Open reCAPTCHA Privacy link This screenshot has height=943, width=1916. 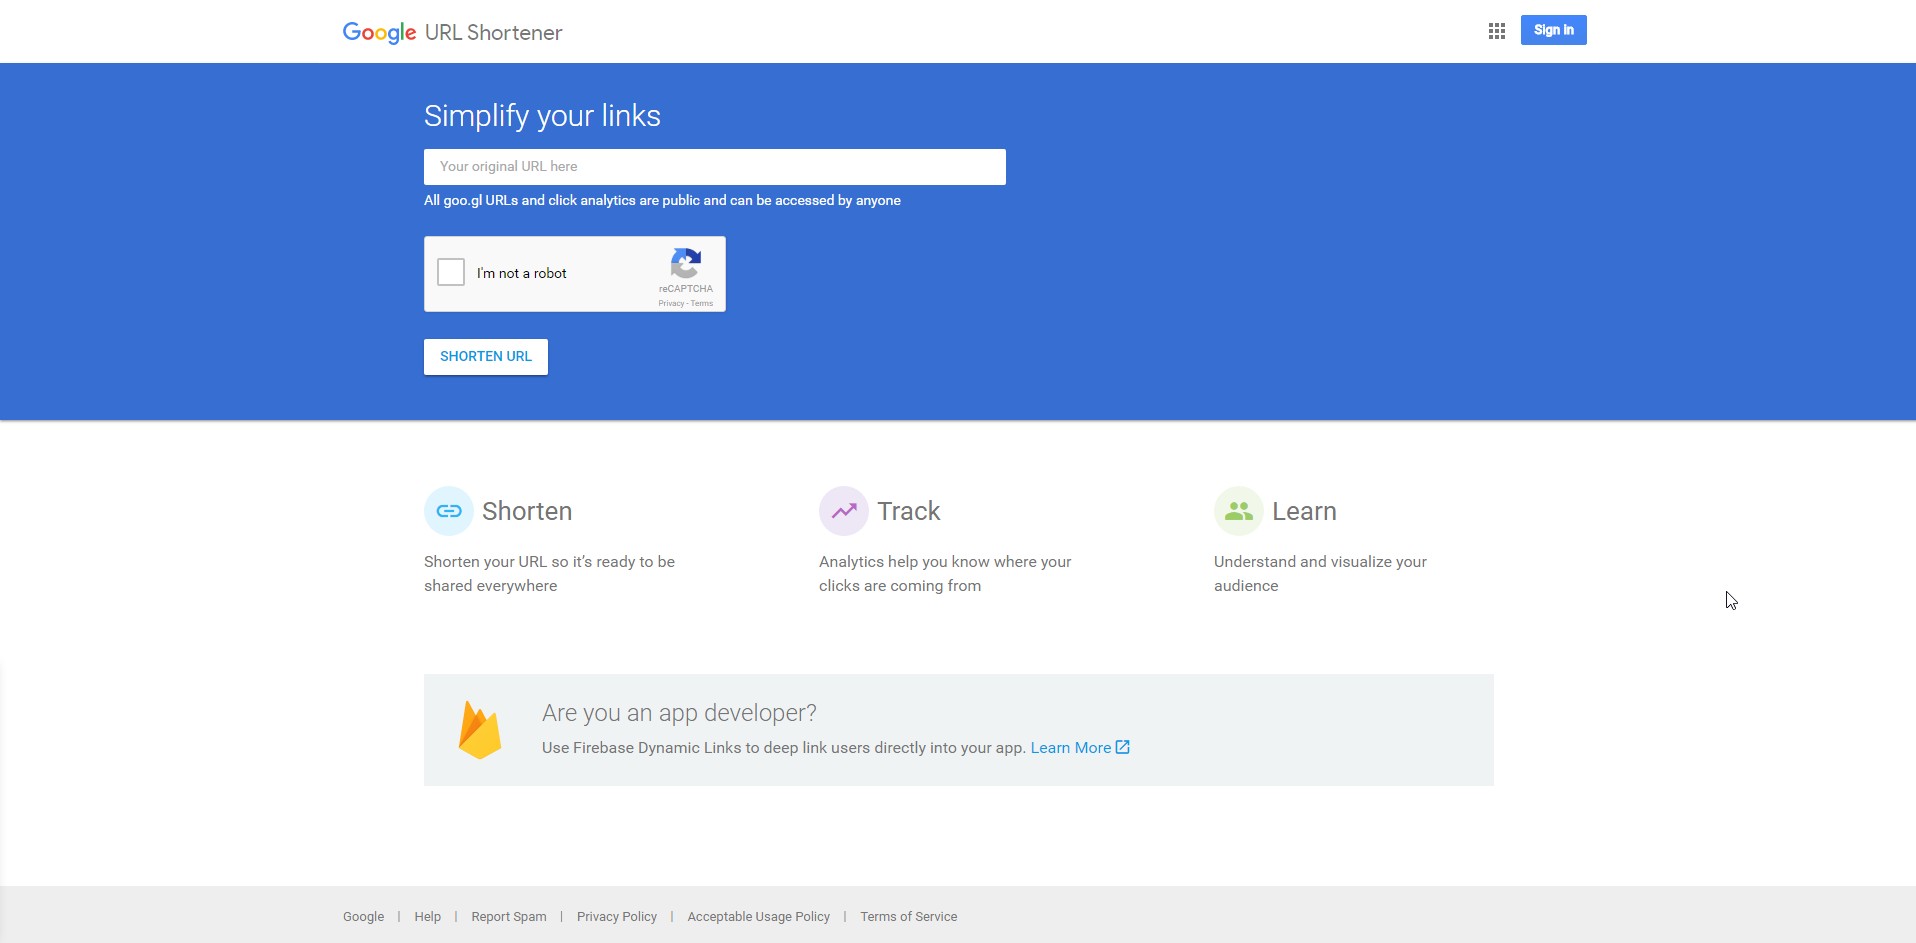(671, 303)
